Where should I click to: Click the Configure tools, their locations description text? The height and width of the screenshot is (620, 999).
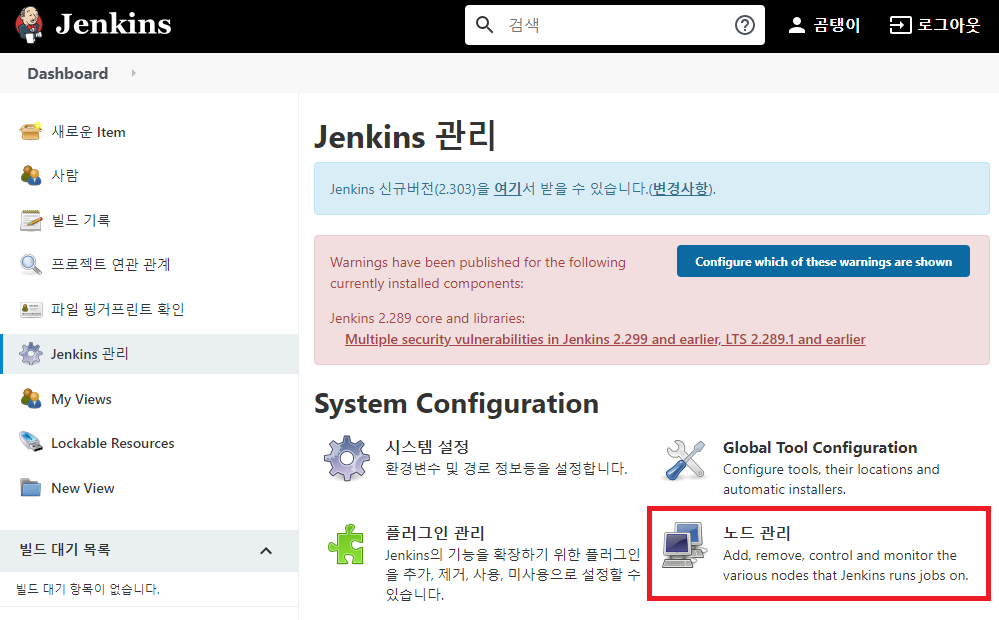(x=831, y=479)
